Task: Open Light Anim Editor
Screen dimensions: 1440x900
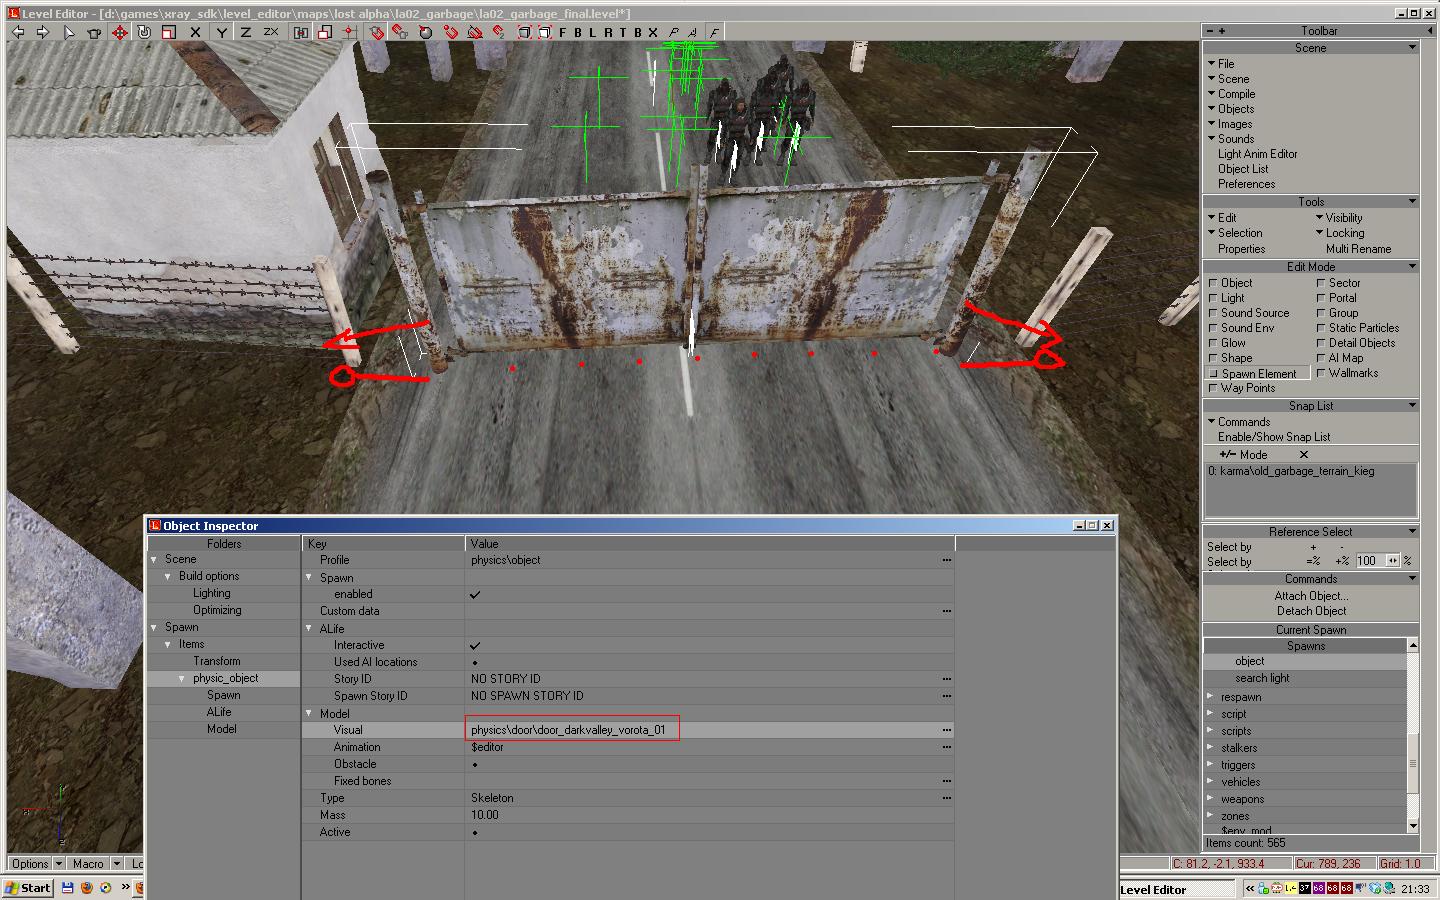Action: (1257, 154)
